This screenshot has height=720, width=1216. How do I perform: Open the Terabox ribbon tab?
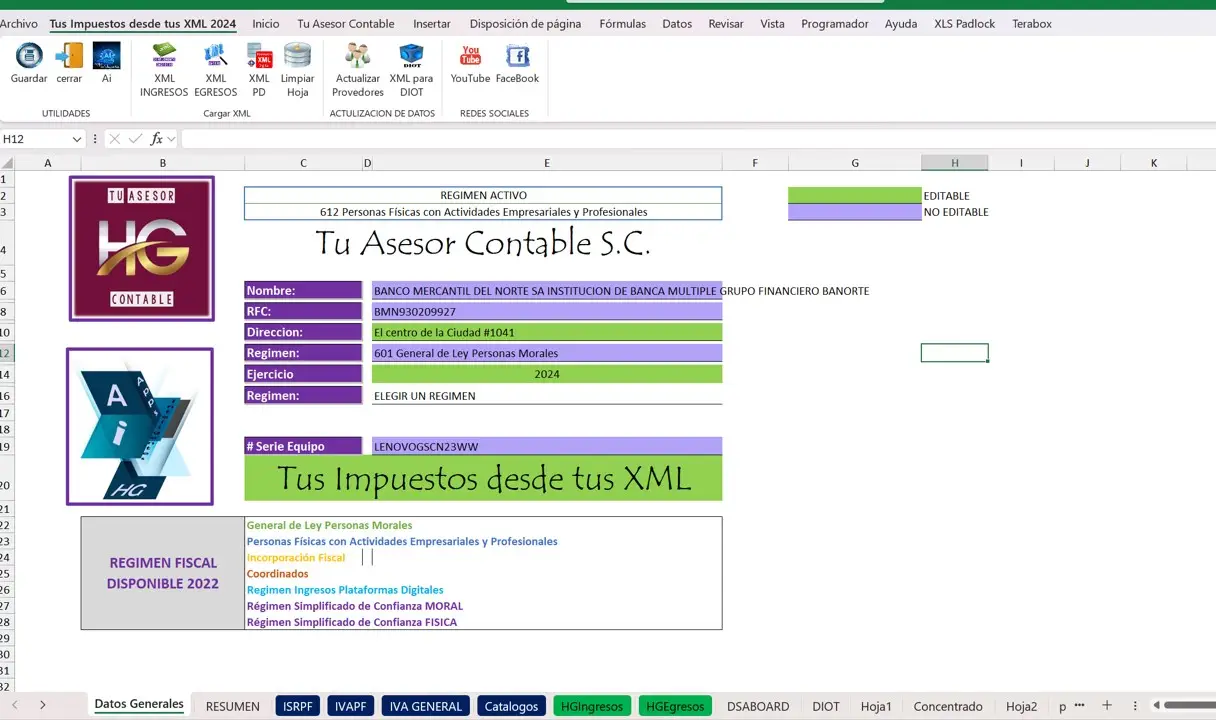(x=1032, y=23)
